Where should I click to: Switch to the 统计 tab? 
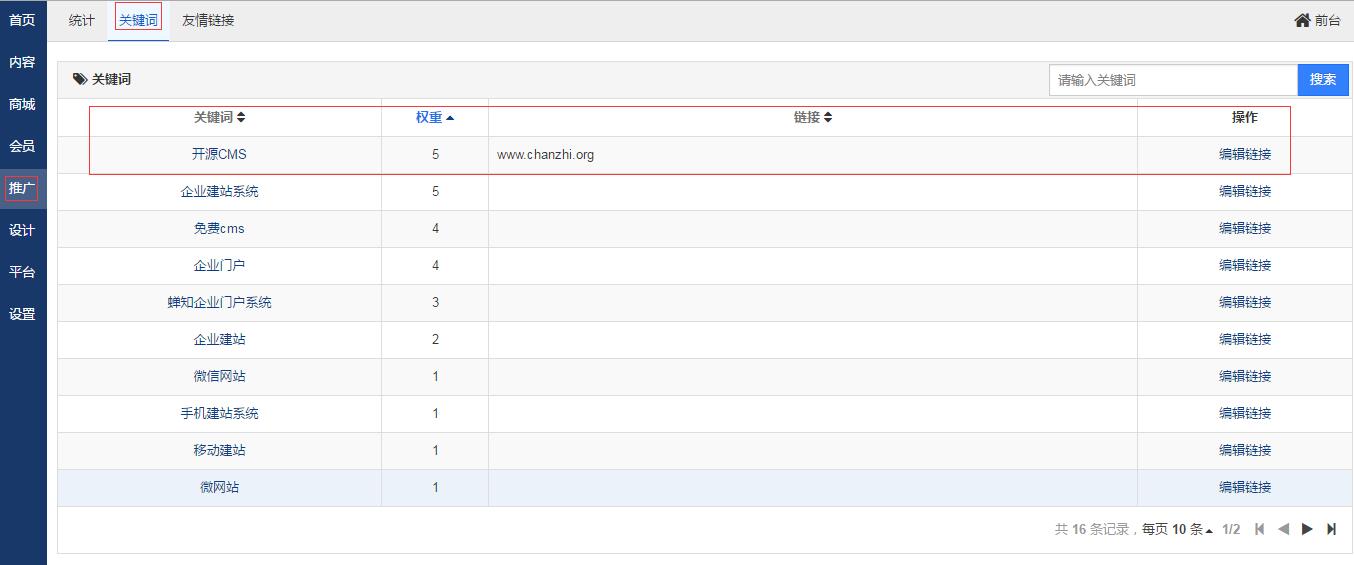tap(82, 20)
